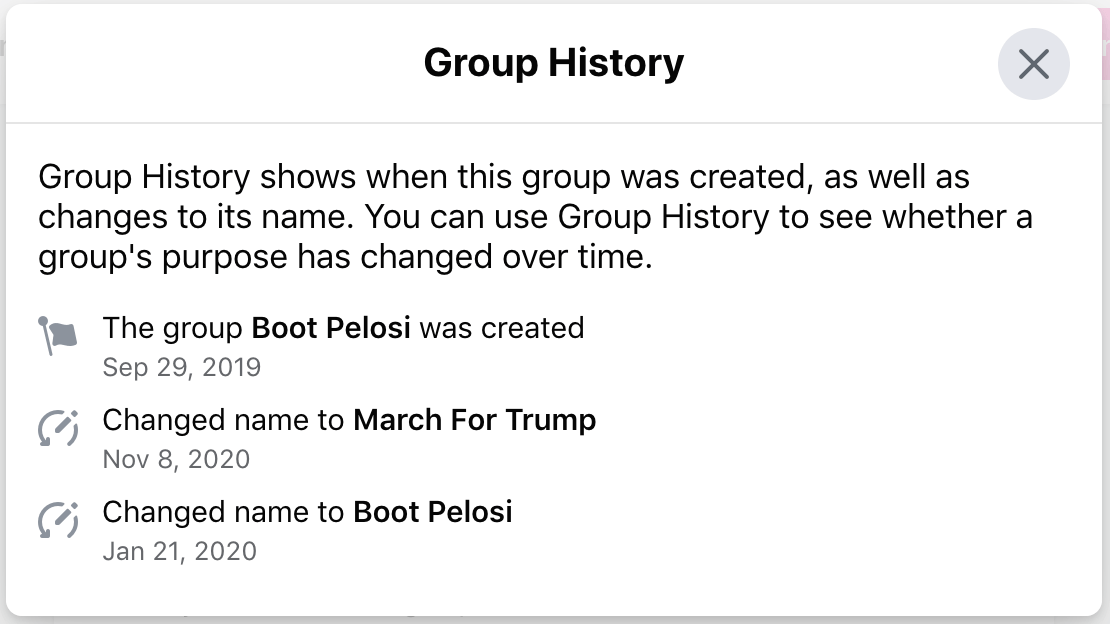Click "The group" text in creation entry
This screenshot has width=1110, height=624.
(x=173, y=328)
